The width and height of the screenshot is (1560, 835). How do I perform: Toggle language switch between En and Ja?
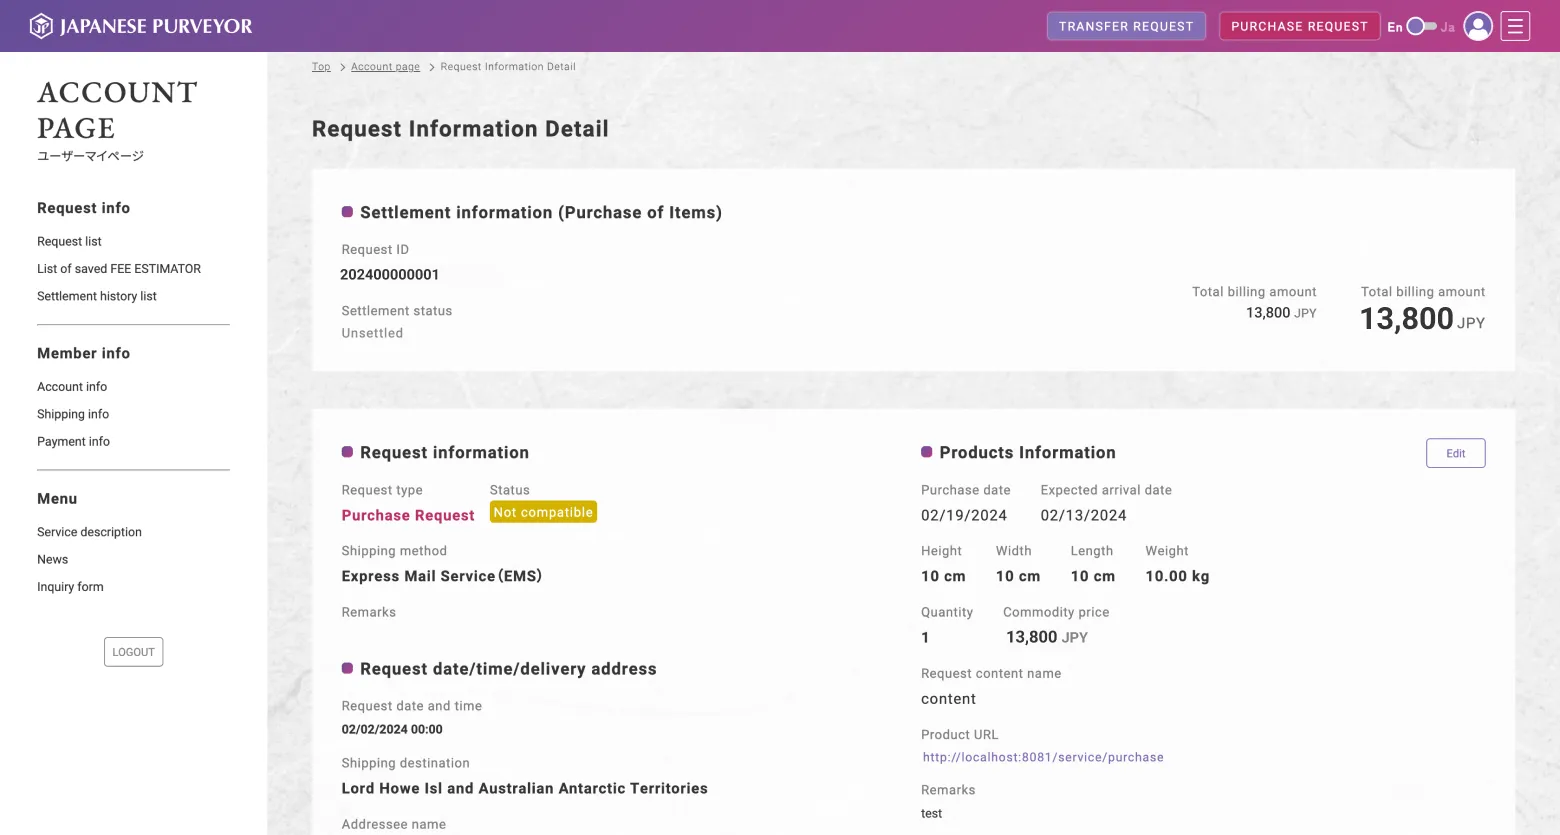tap(1421, 27)
